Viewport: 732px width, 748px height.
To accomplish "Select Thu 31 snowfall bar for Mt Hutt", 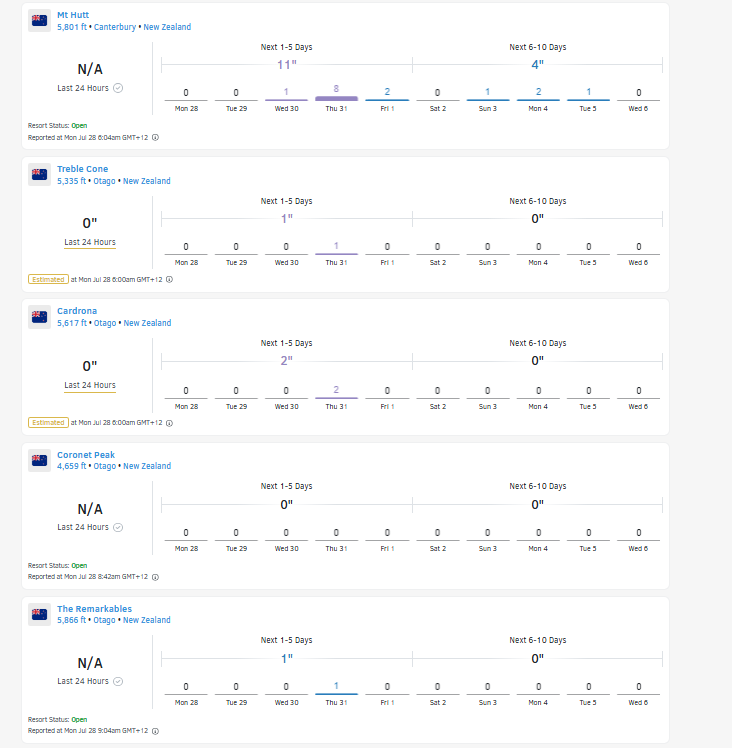I will click(x=336, y=98).
